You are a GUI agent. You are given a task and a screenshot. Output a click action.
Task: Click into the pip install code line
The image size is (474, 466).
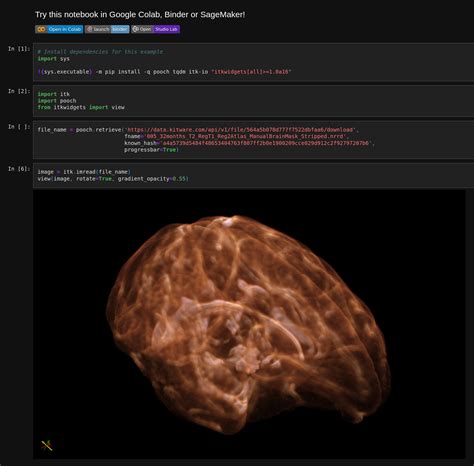click(165, 72)
